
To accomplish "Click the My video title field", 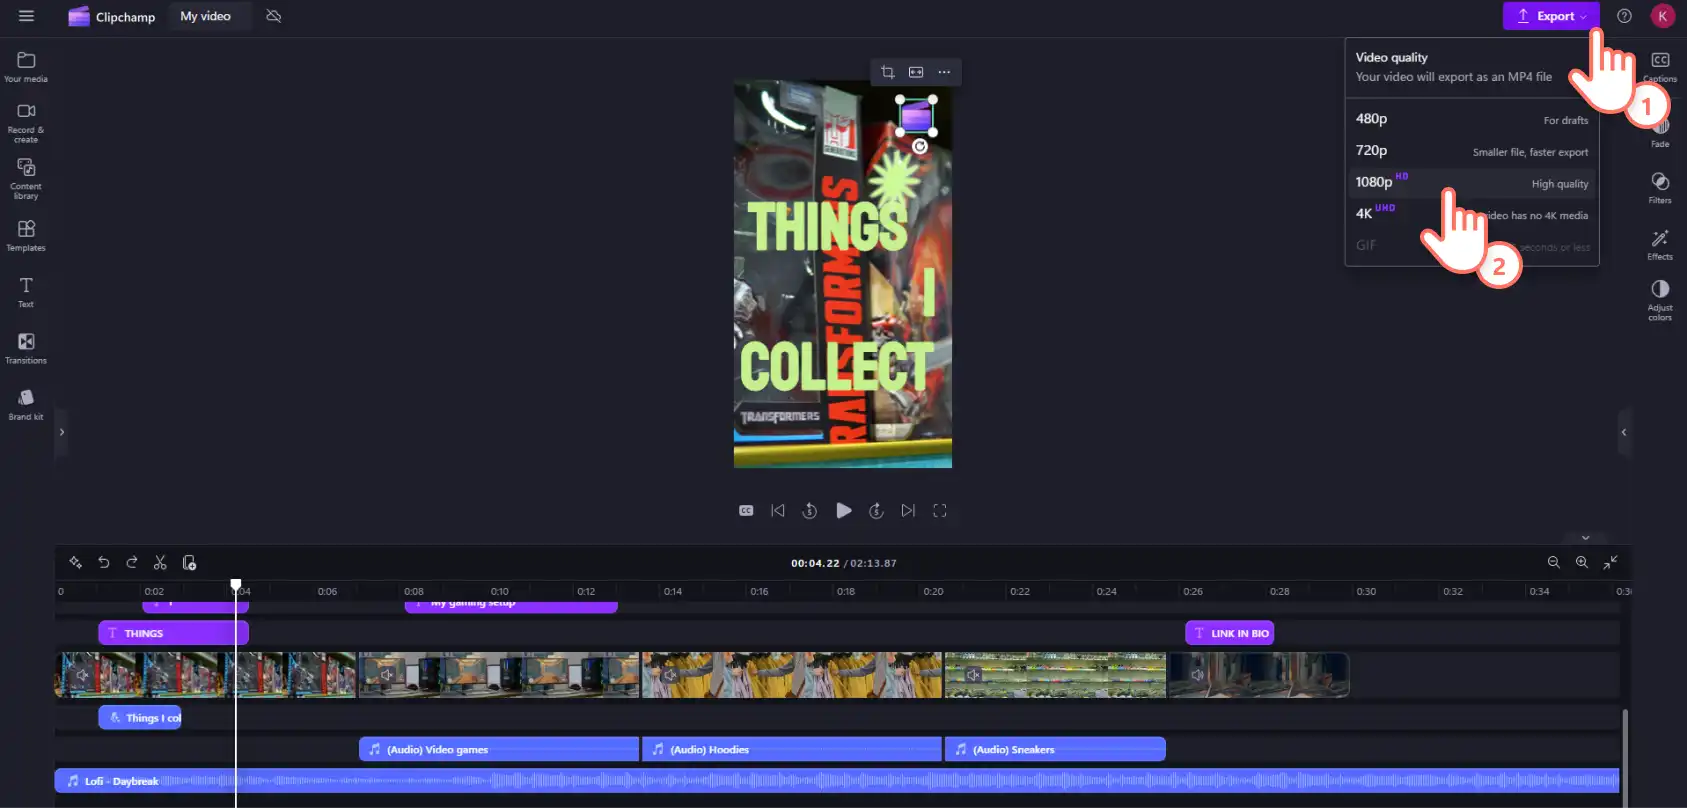I will (x=206, y=16).
